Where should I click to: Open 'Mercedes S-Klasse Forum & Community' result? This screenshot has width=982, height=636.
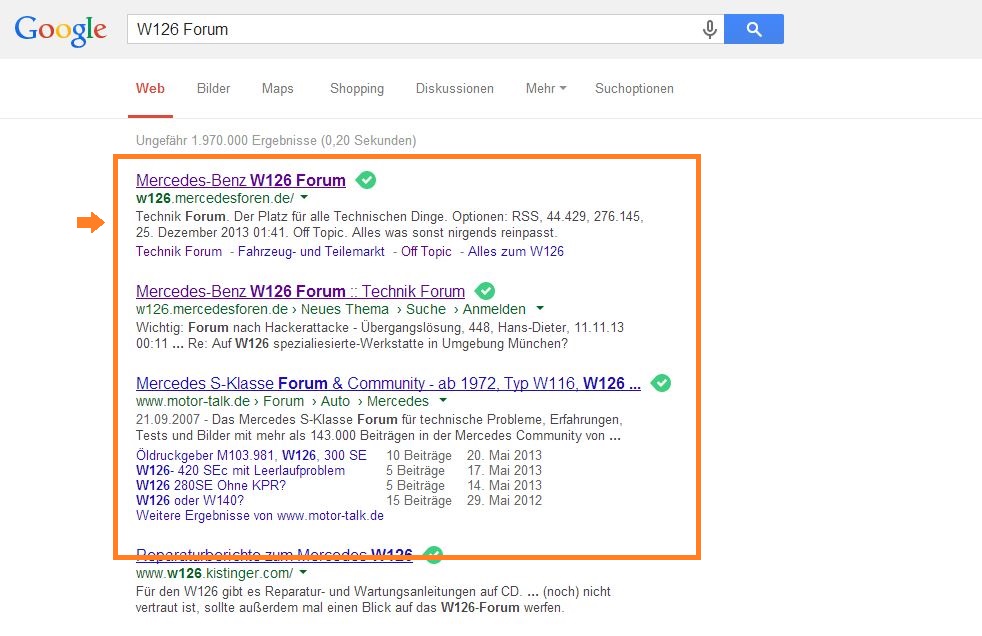(x=388, y=383)
